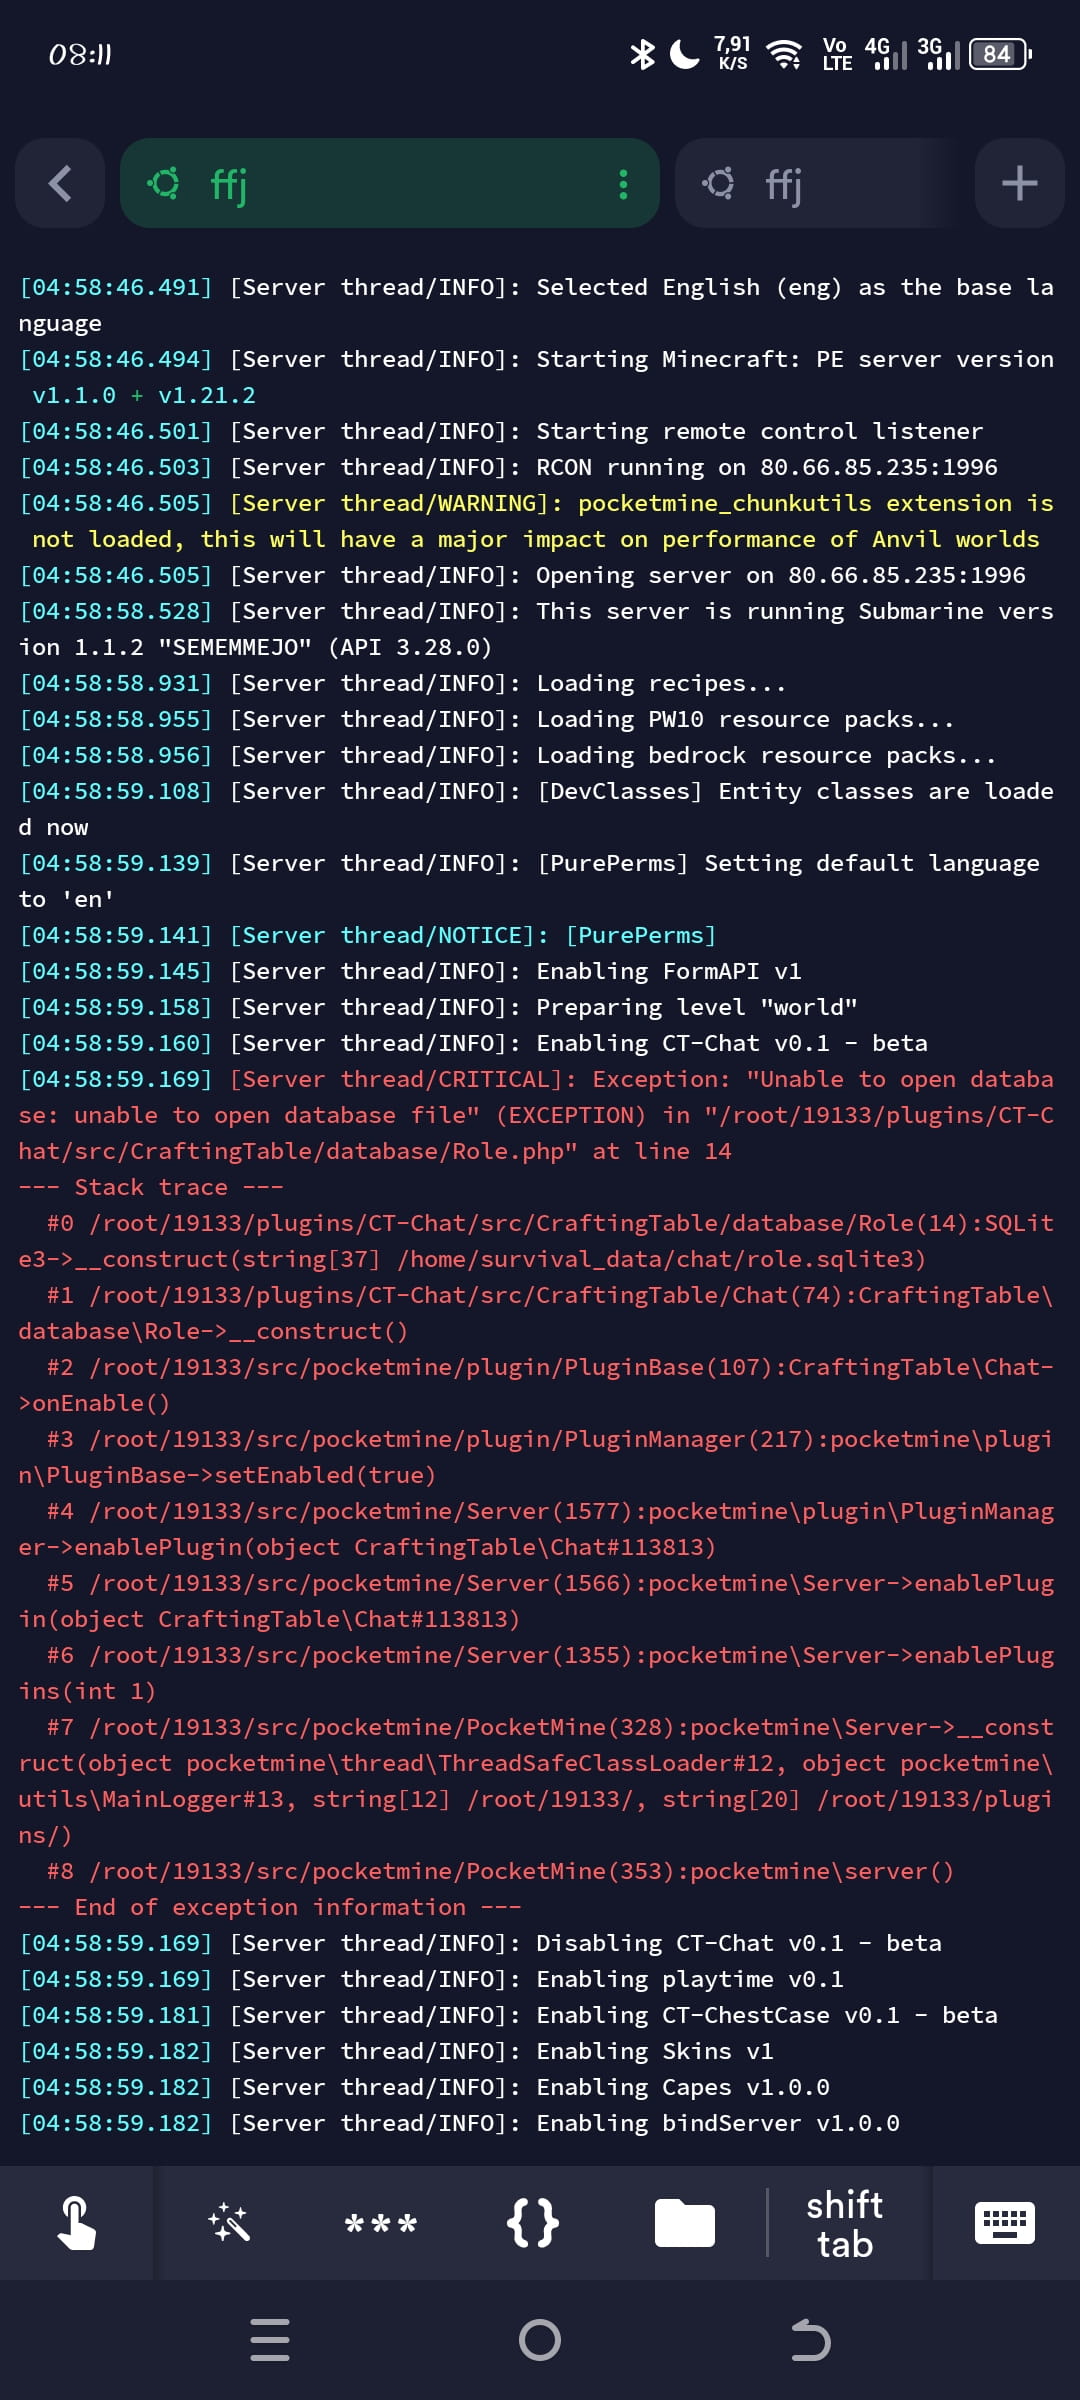Open the three-dot menu on active ffj tab

[623, 184]
